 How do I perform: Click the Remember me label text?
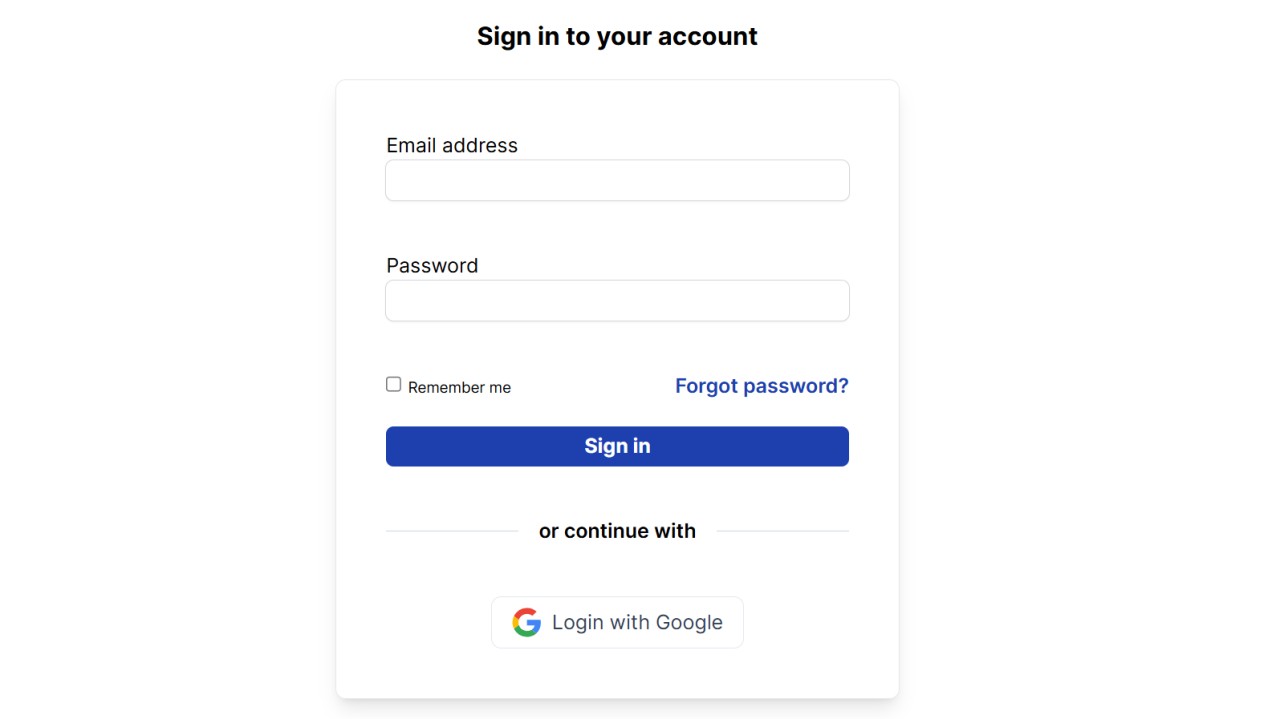(x=459, y=387)
